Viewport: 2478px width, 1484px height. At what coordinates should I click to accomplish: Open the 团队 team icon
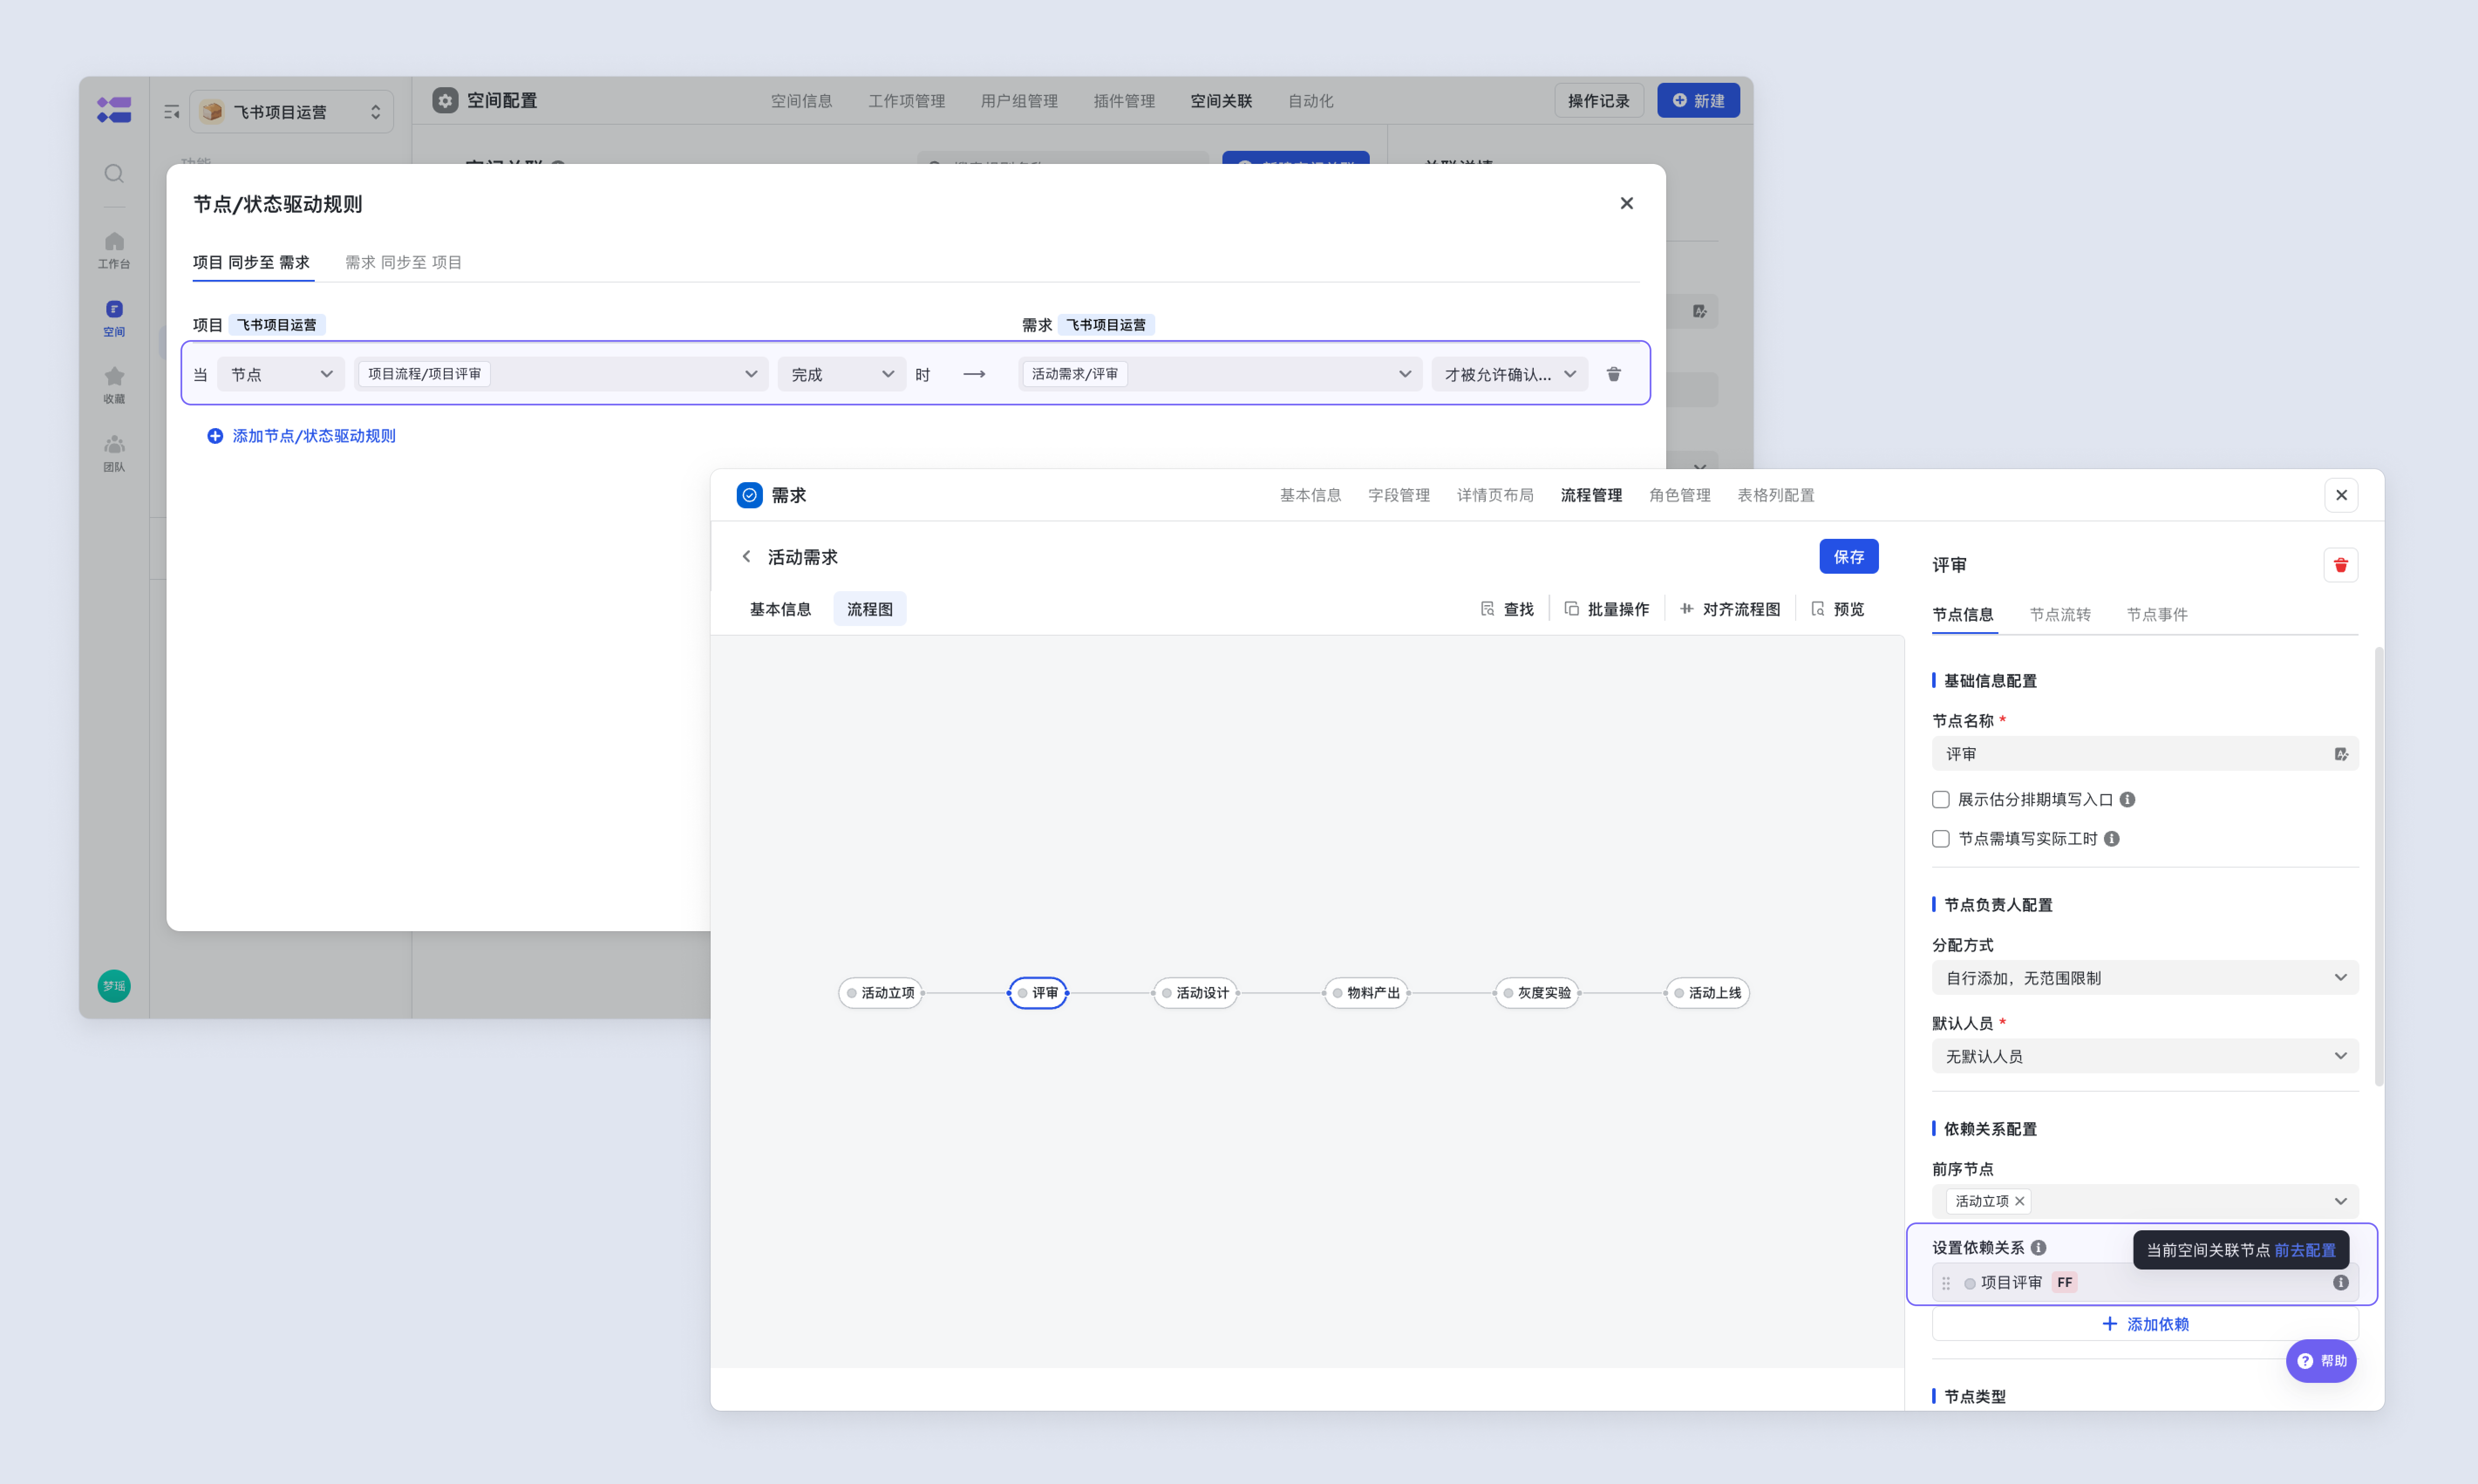(114, 453)
